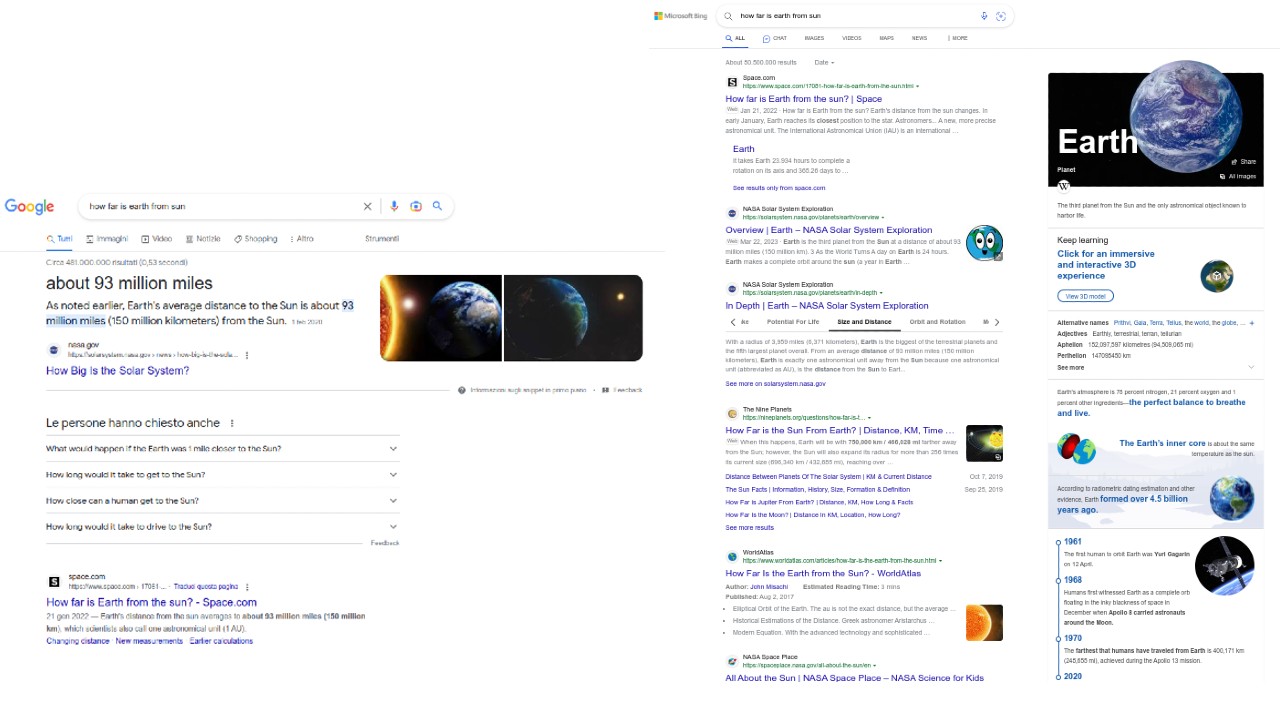
Task: Open Google Lens camera search
Action: pyautogui.click(x=416, y=206)
